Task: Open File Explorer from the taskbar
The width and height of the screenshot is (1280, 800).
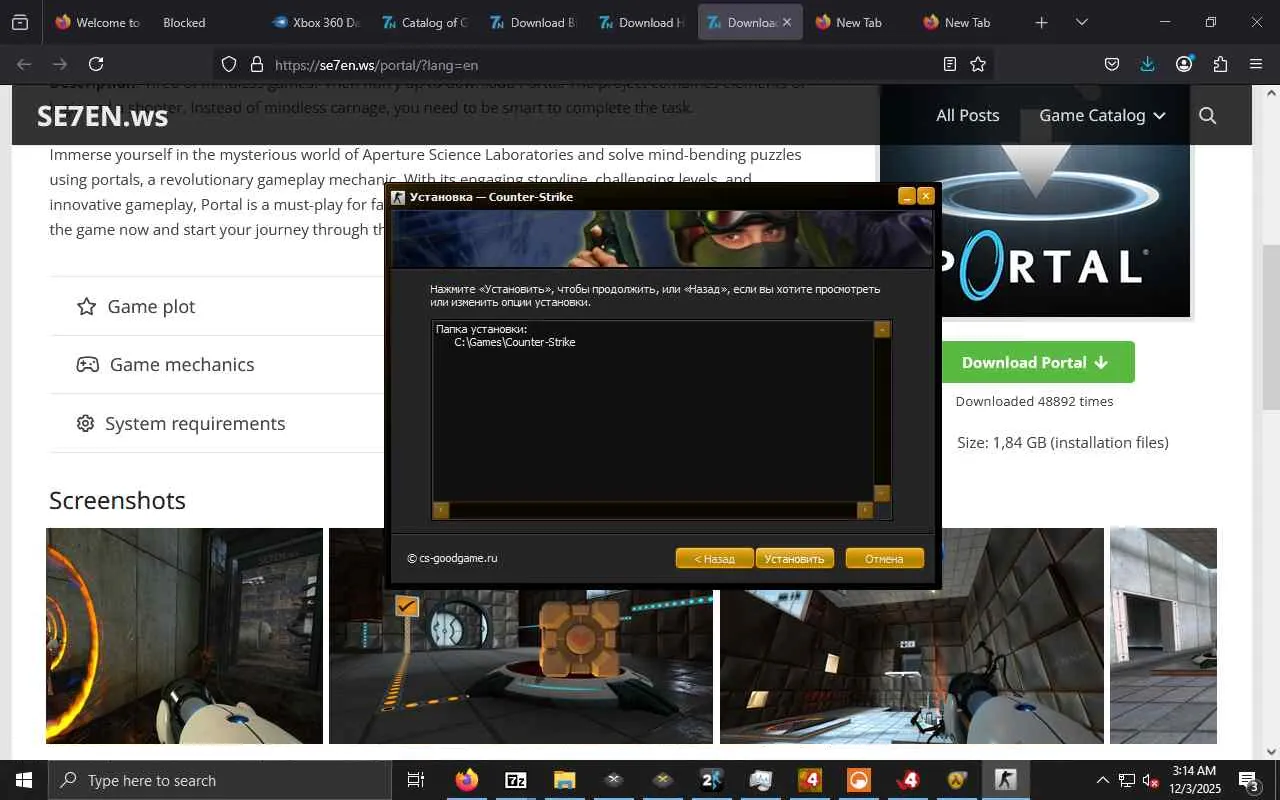Action: point(565,780)
